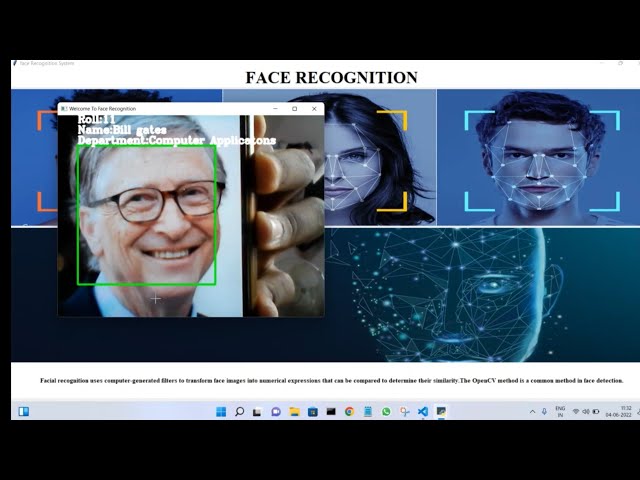Open the Wi-Fi network tray icon

point(576,411)
